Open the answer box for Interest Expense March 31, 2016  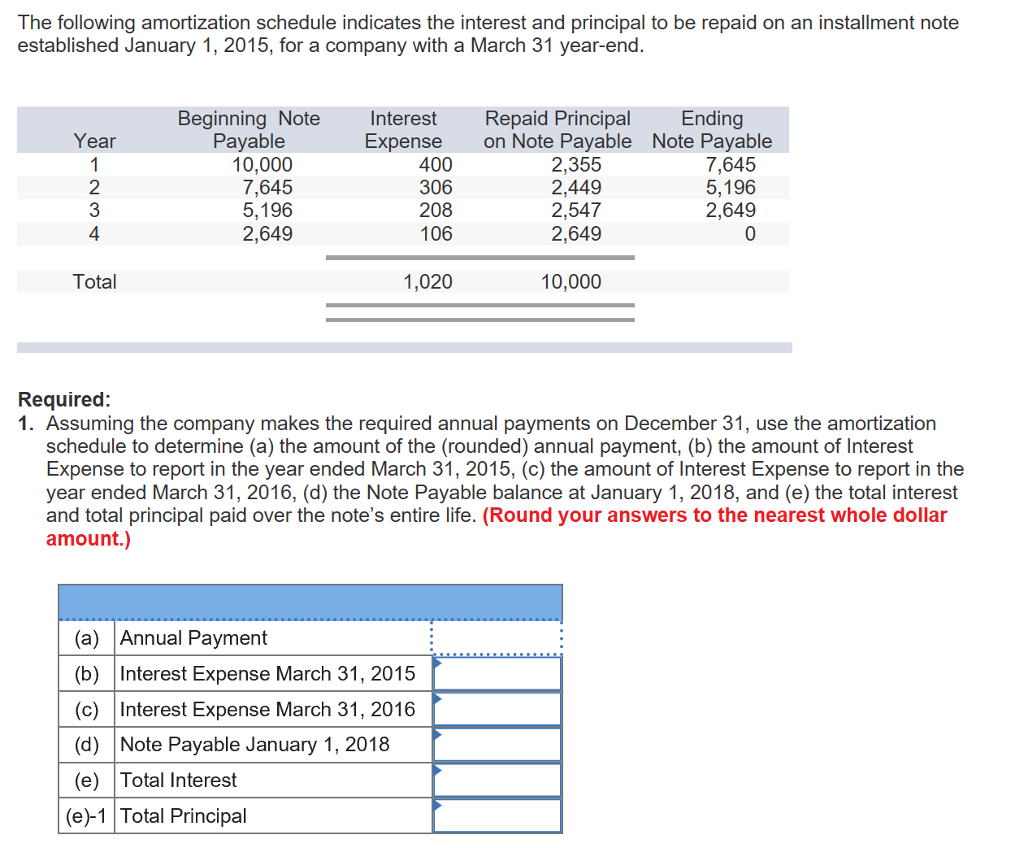pyautogui.click(x=497, y=709)
